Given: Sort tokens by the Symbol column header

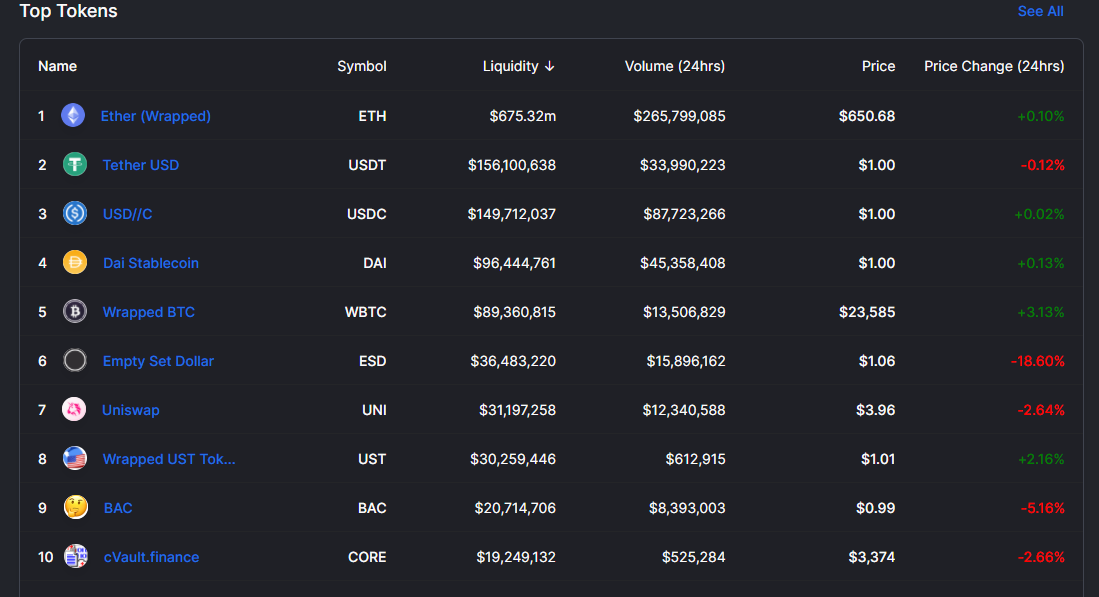Looking at the screenshot, I should point(362,66).
